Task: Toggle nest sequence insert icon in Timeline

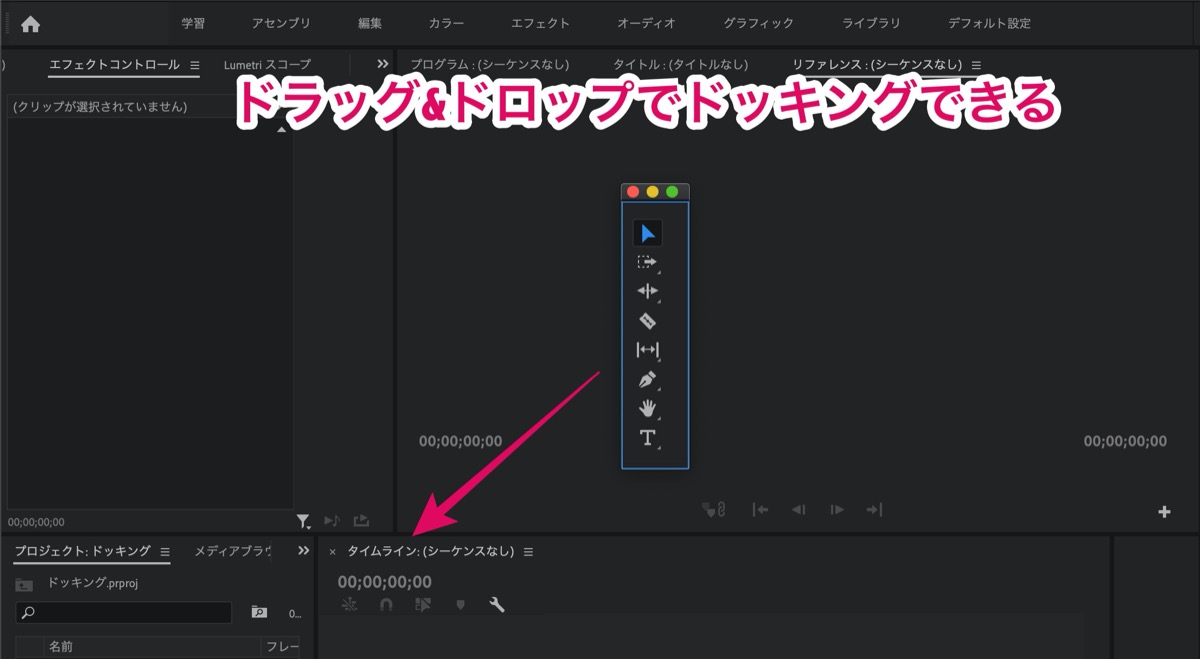Action: point(349,605)
